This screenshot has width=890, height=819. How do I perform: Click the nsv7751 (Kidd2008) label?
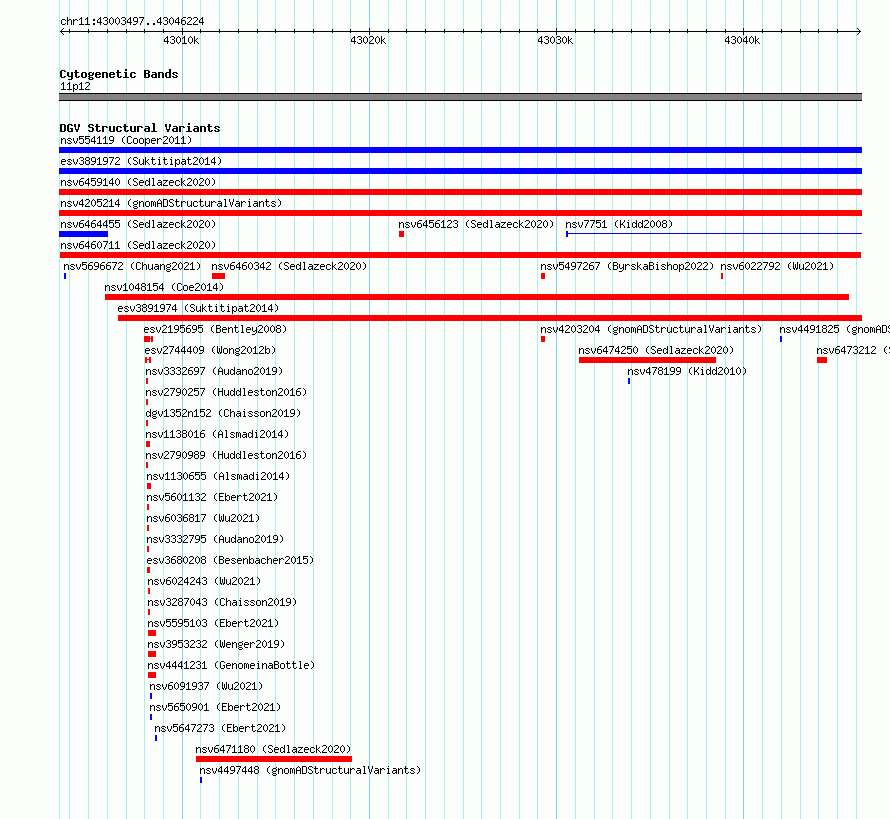pos(619,224)
